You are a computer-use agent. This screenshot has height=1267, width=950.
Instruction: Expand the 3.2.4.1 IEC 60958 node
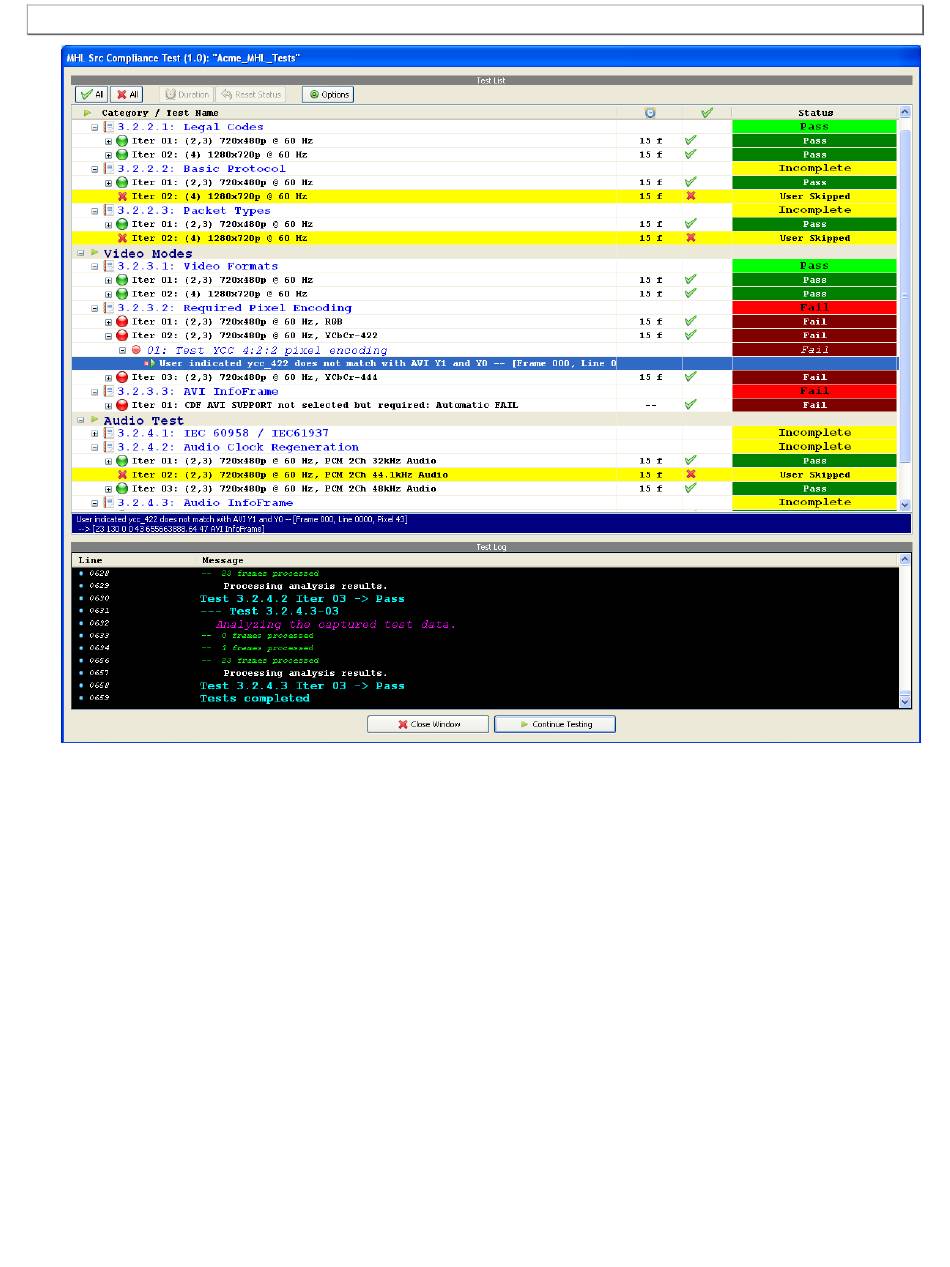95,433
